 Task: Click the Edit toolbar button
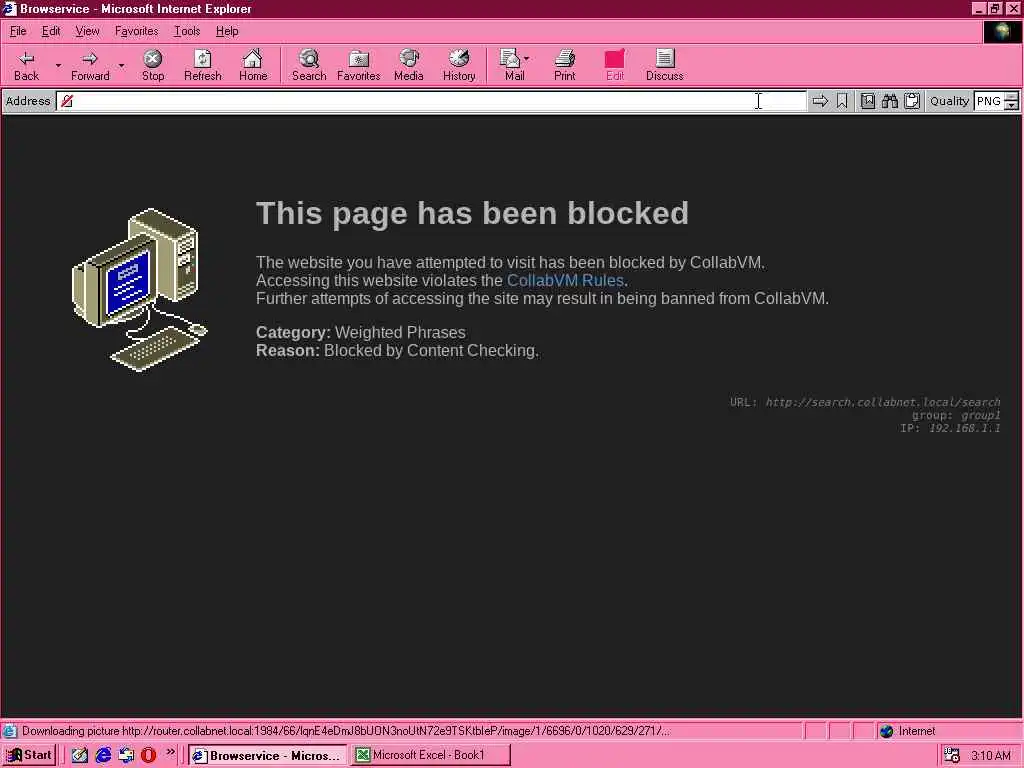pos(615,65)
